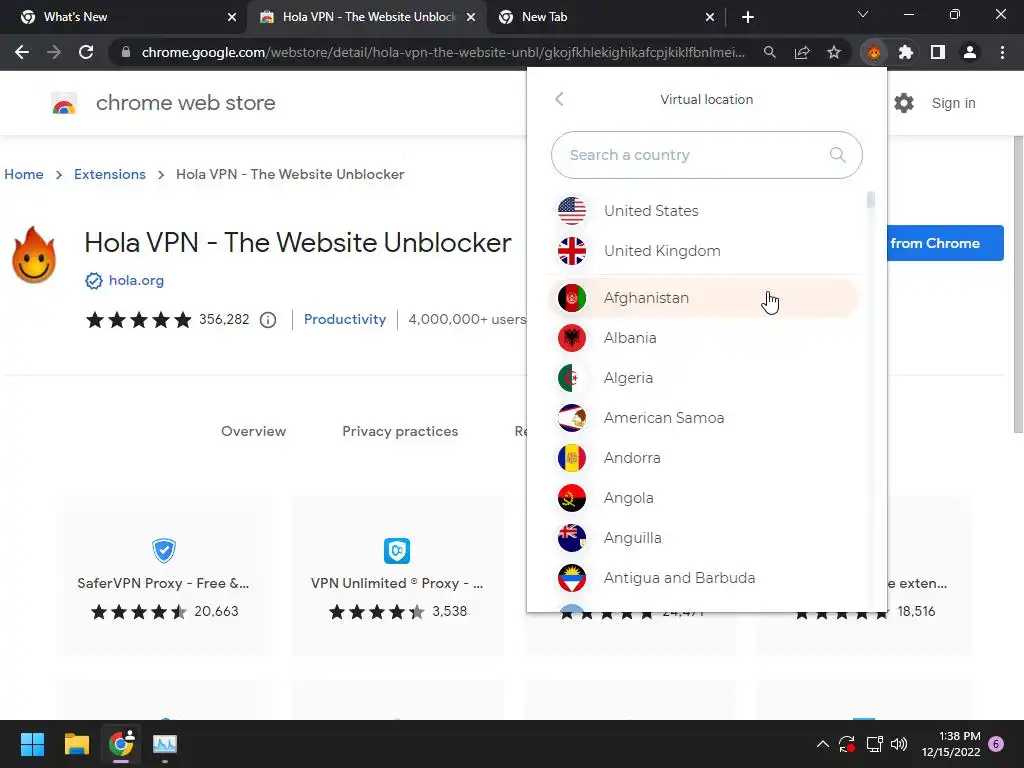The width and height of the screenshot is (1024, 768).
Task: Open a new browser tab
Action: coord(748,17)
